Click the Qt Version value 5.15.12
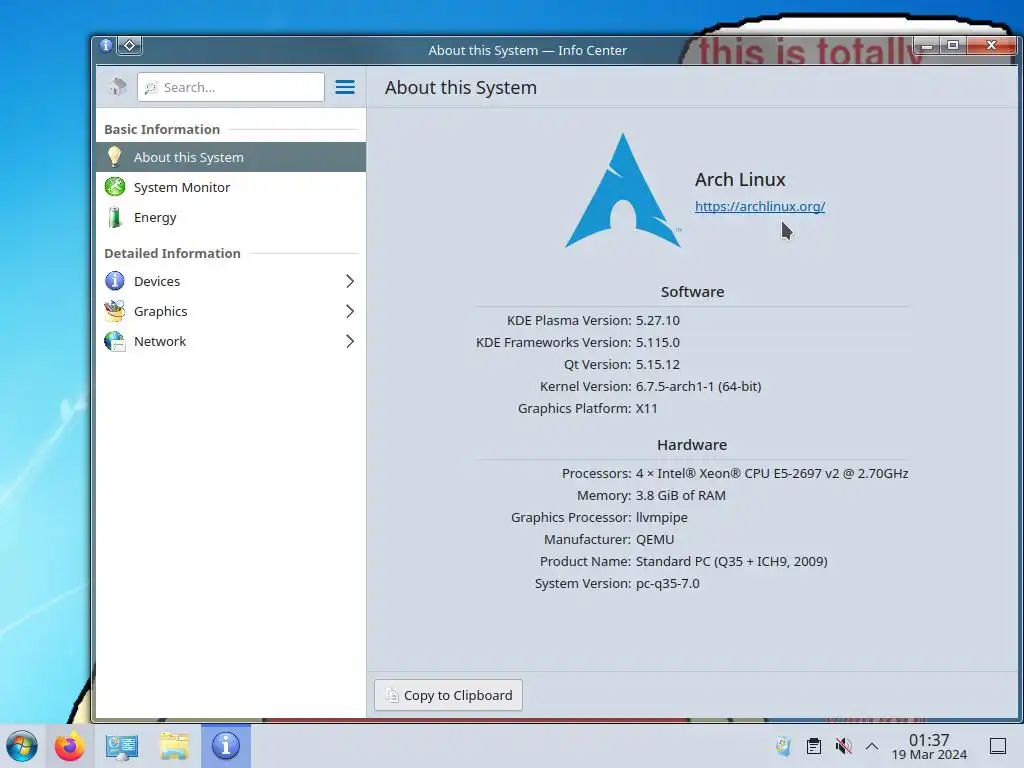The image size is (1024, 768). tap(658, 364)
